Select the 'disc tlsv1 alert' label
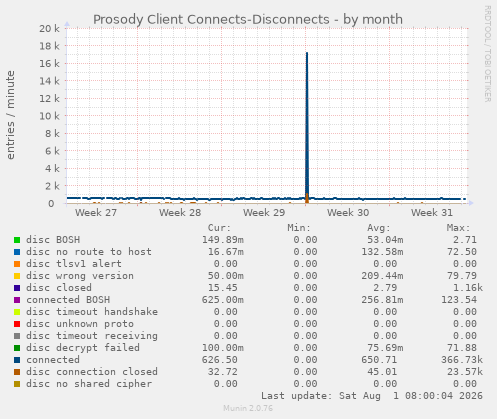This screenshot has height=419, width=497. (x=74, y=264)
